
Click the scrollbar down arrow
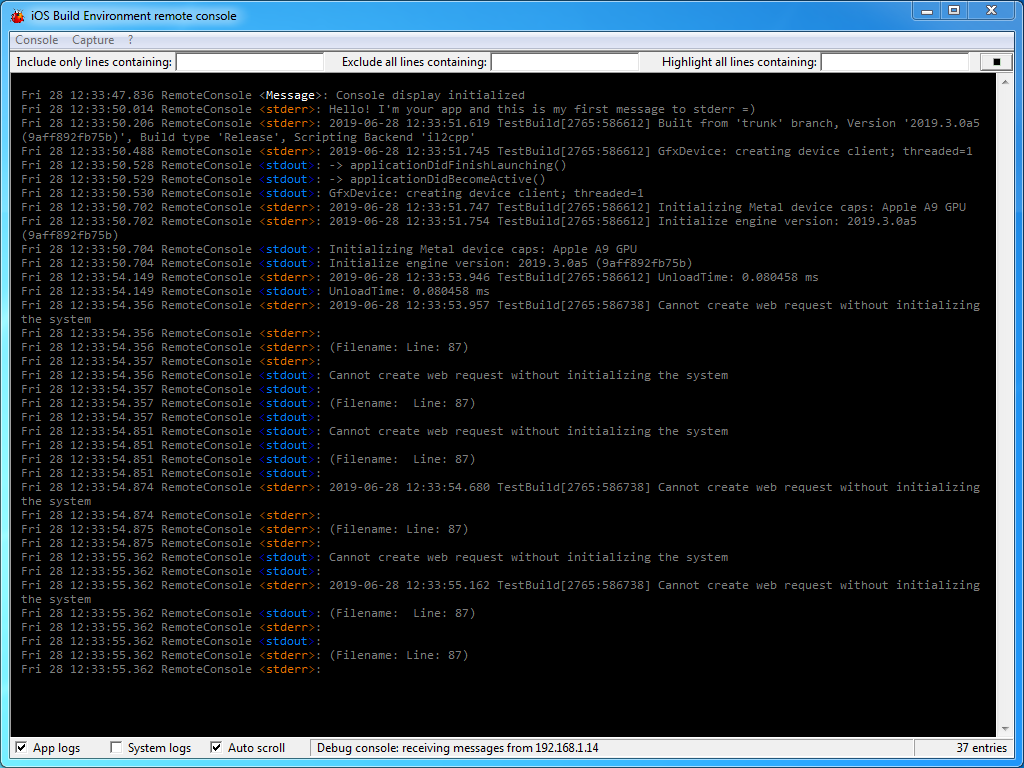[1004, 728]
